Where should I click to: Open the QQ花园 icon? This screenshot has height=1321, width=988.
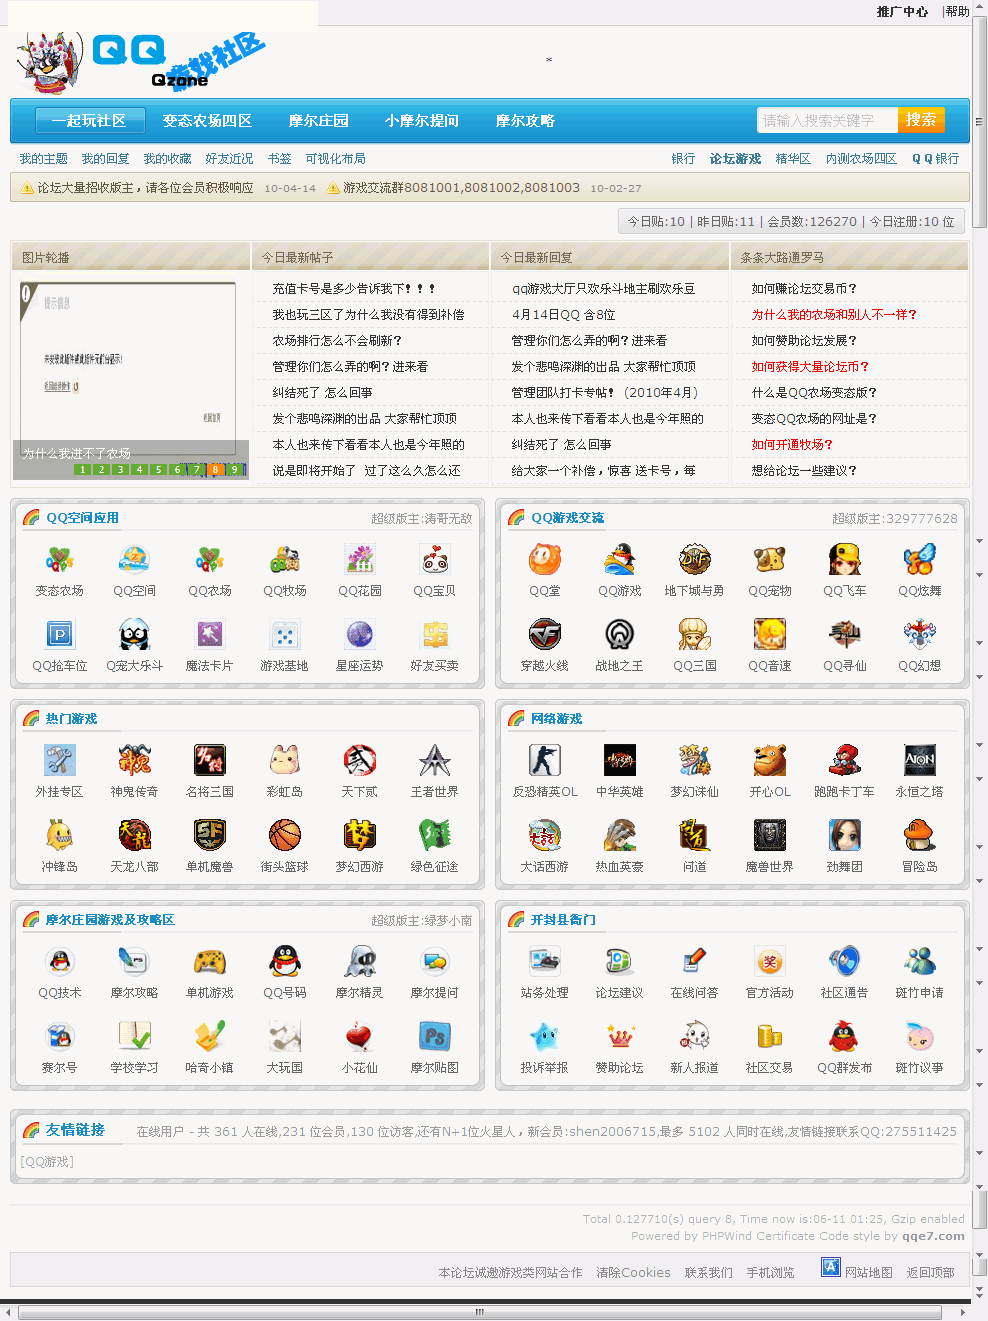[359, 560]
